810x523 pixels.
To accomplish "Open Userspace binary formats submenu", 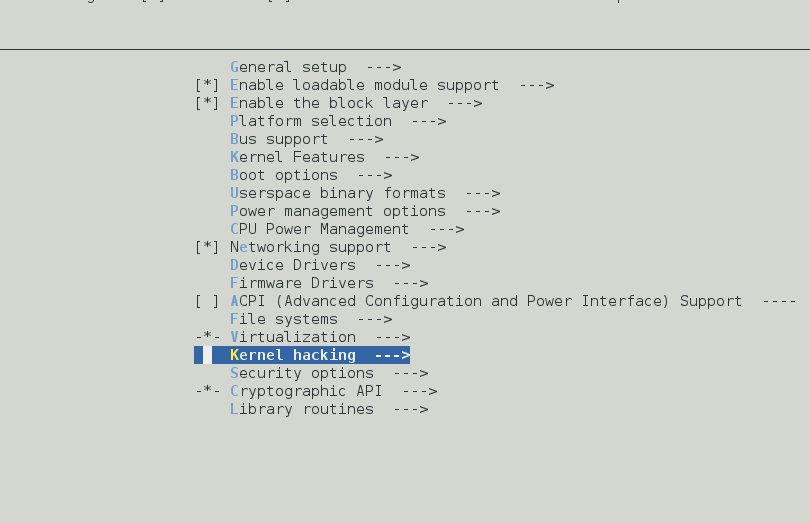I will click(x=365, y=193).
